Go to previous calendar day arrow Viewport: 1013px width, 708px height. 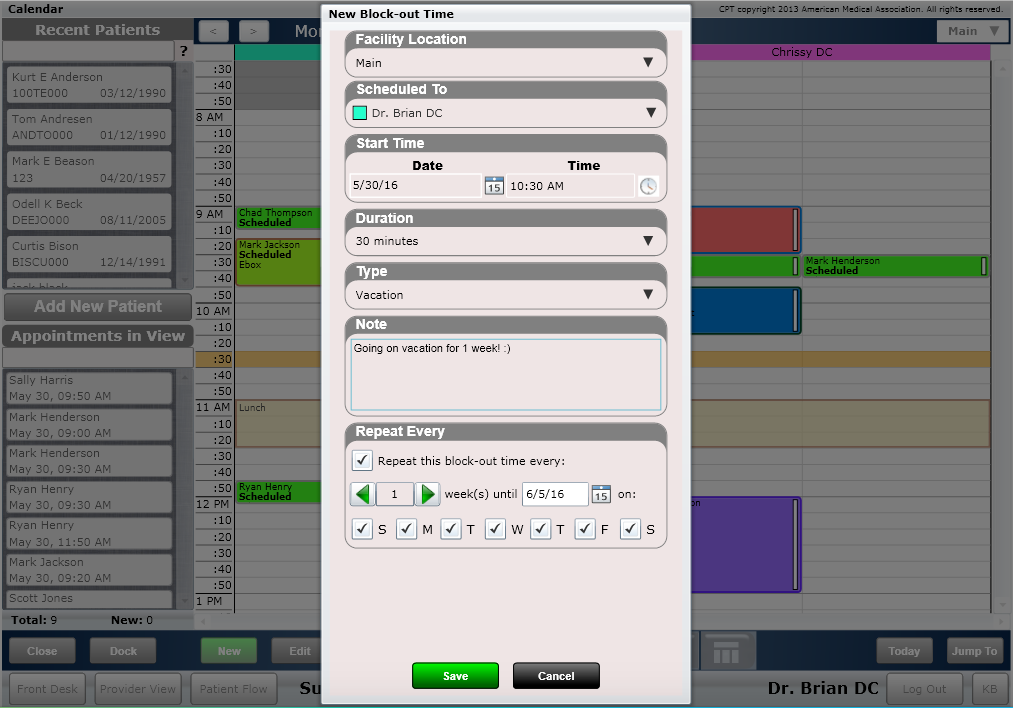[x=219, y=31]
